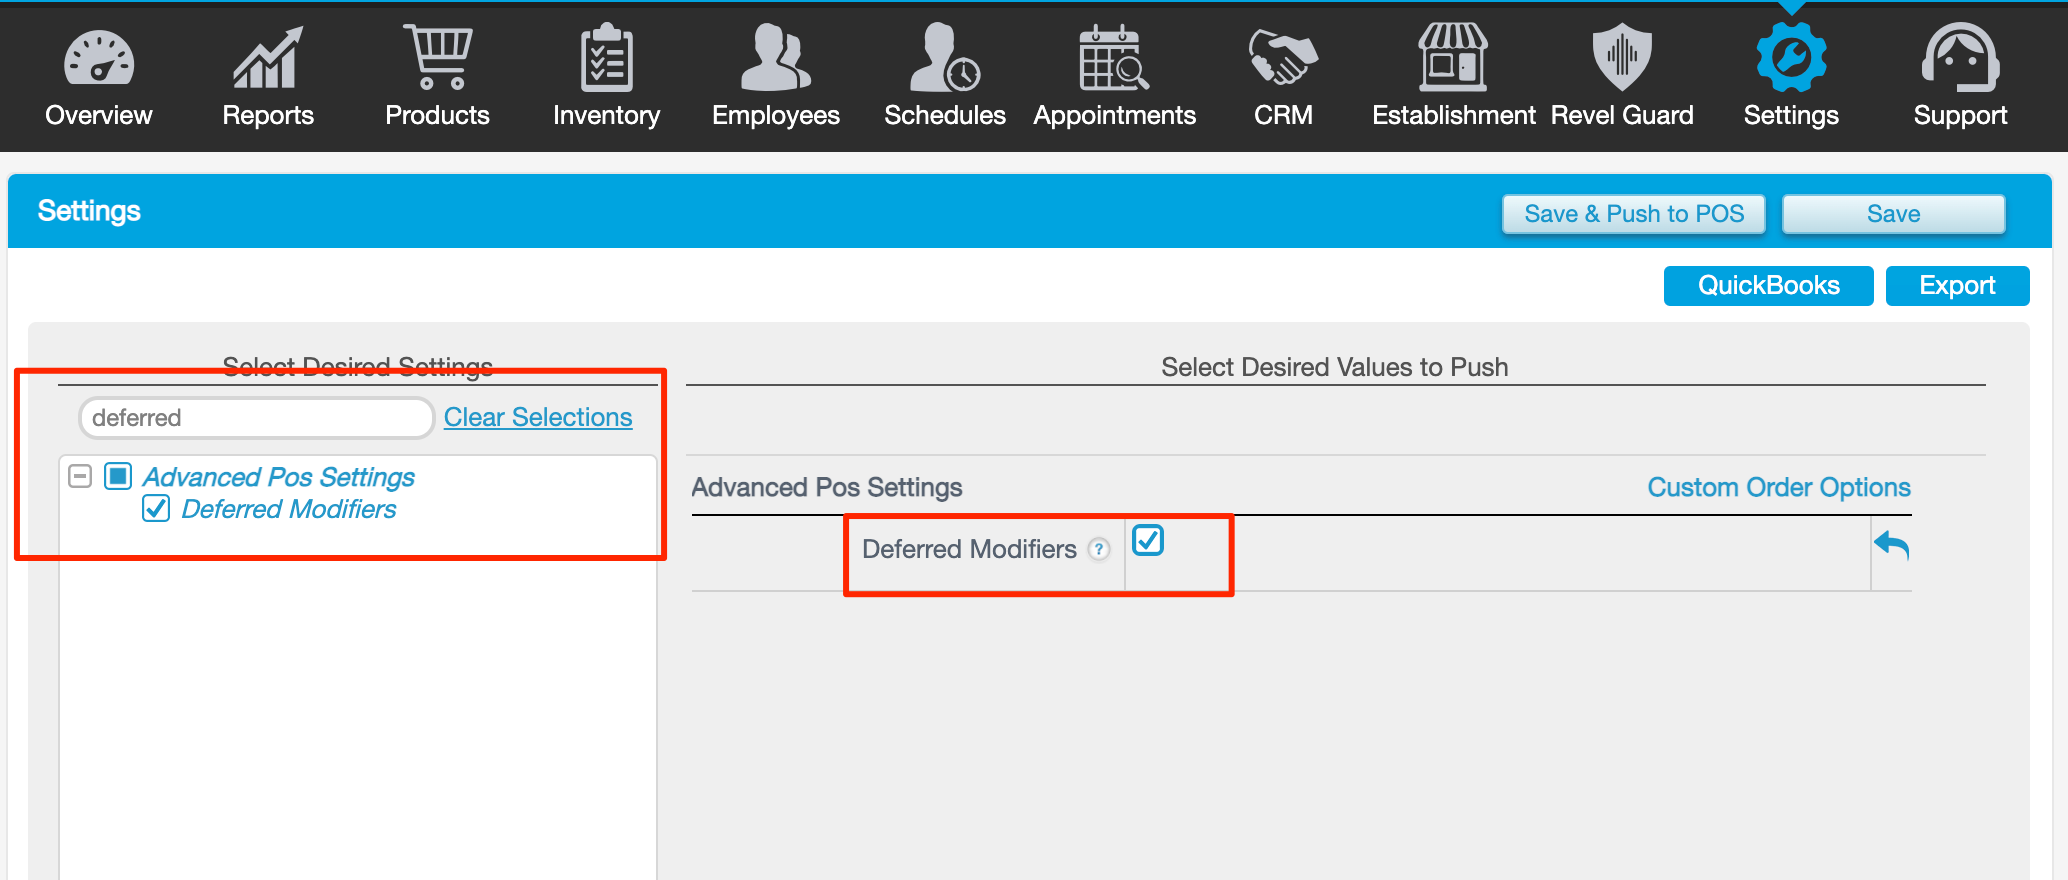Click the settings search field containing 'deferred'

tap(255, 418)
